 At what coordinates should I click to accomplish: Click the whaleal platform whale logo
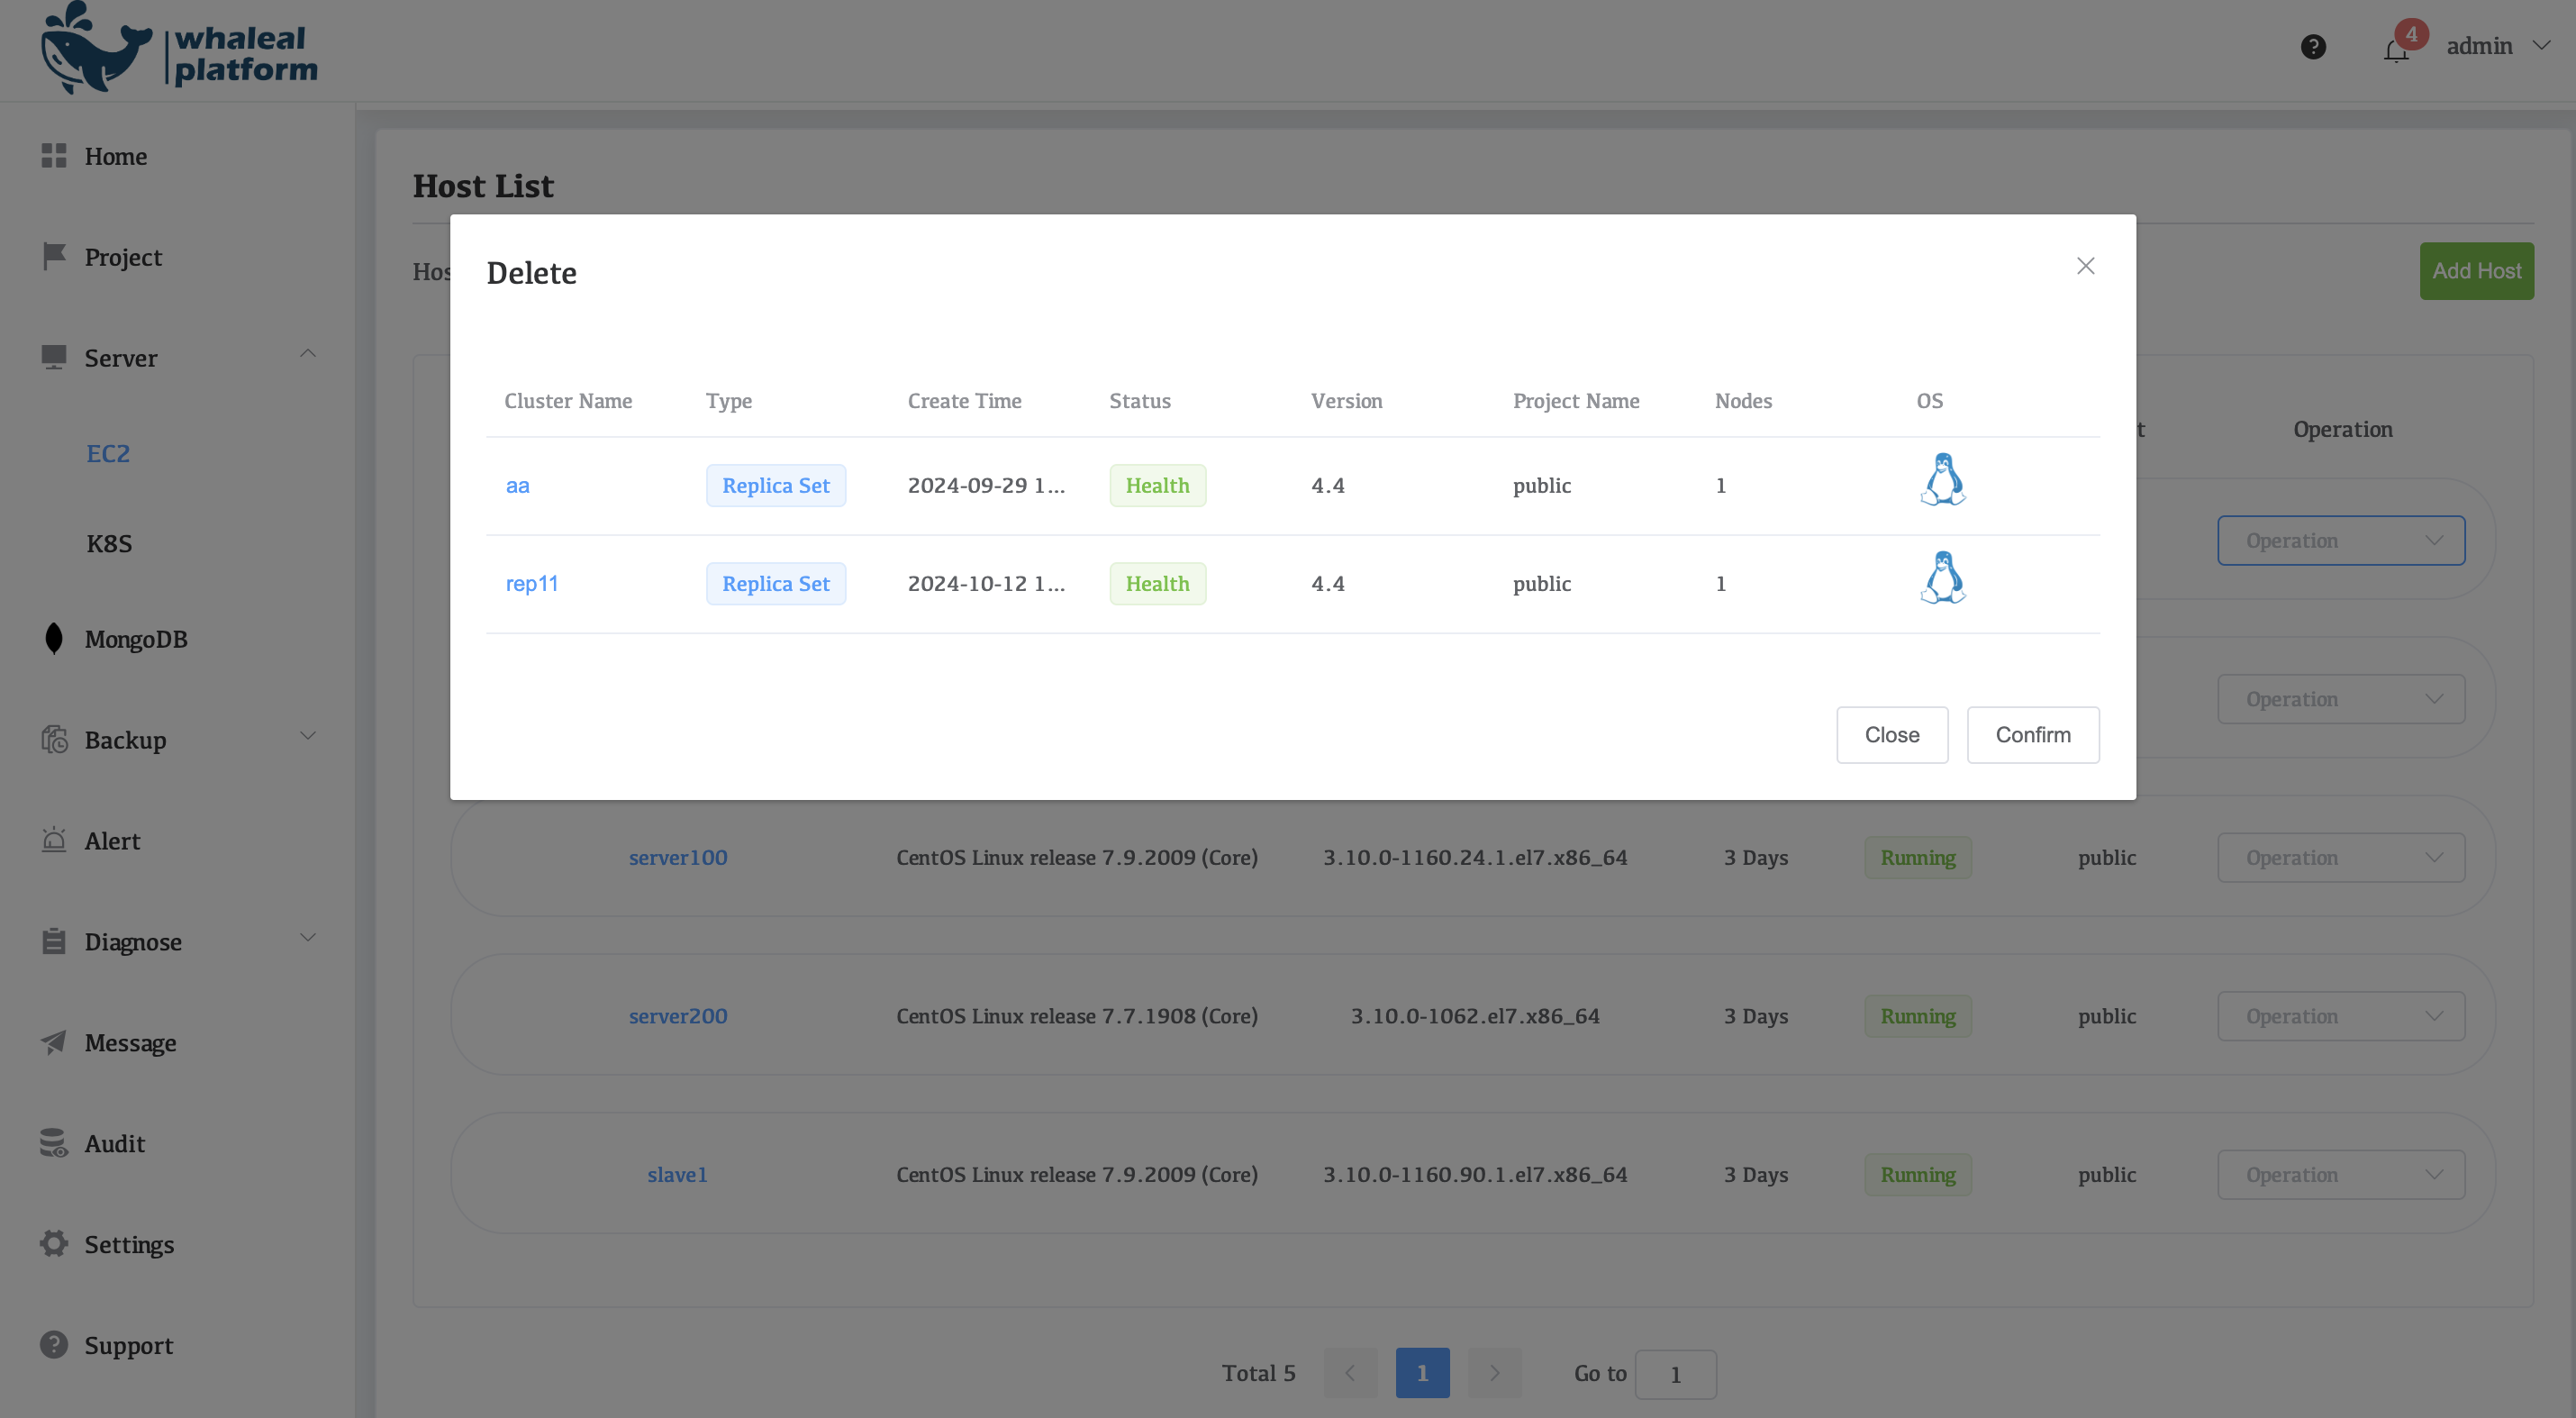(95, 50)
